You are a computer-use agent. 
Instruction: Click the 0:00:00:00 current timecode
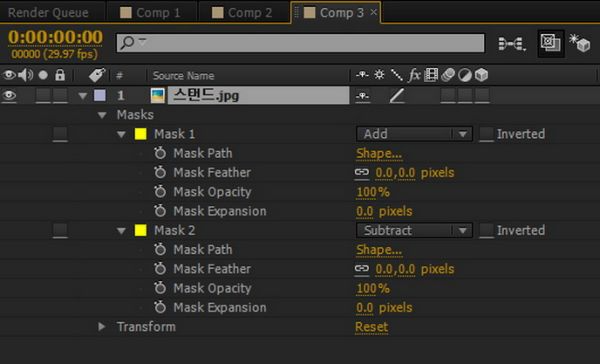coord(55,37)
